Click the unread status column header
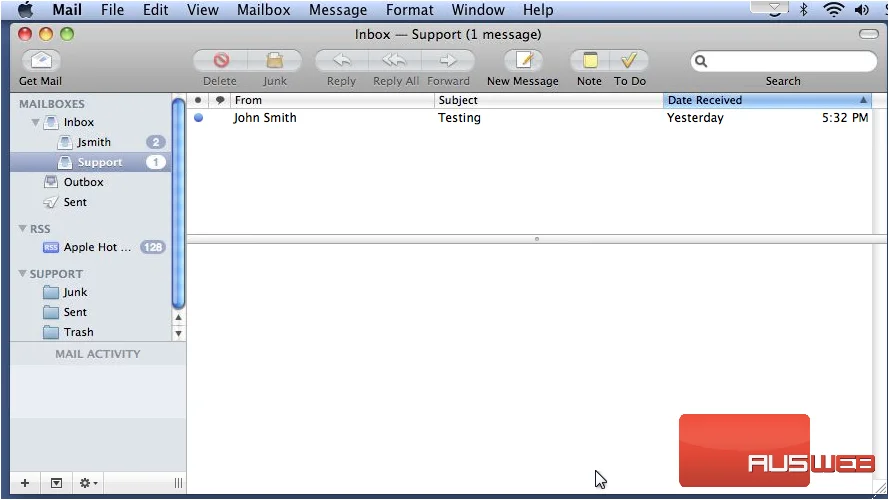 point(197,100)
